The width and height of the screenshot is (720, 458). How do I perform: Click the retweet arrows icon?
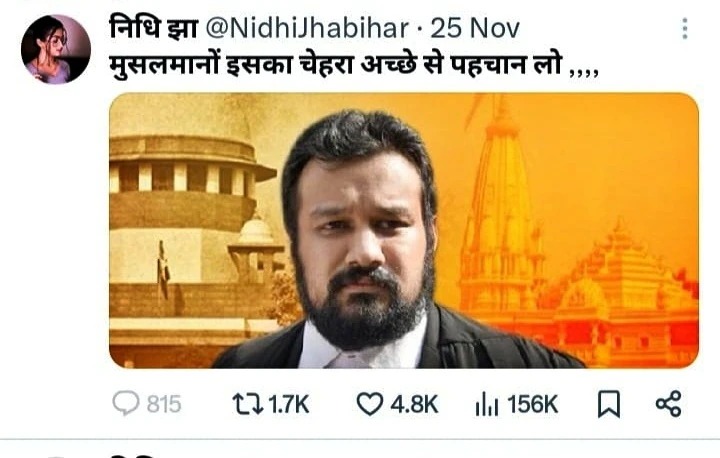[x=248, y=404]
